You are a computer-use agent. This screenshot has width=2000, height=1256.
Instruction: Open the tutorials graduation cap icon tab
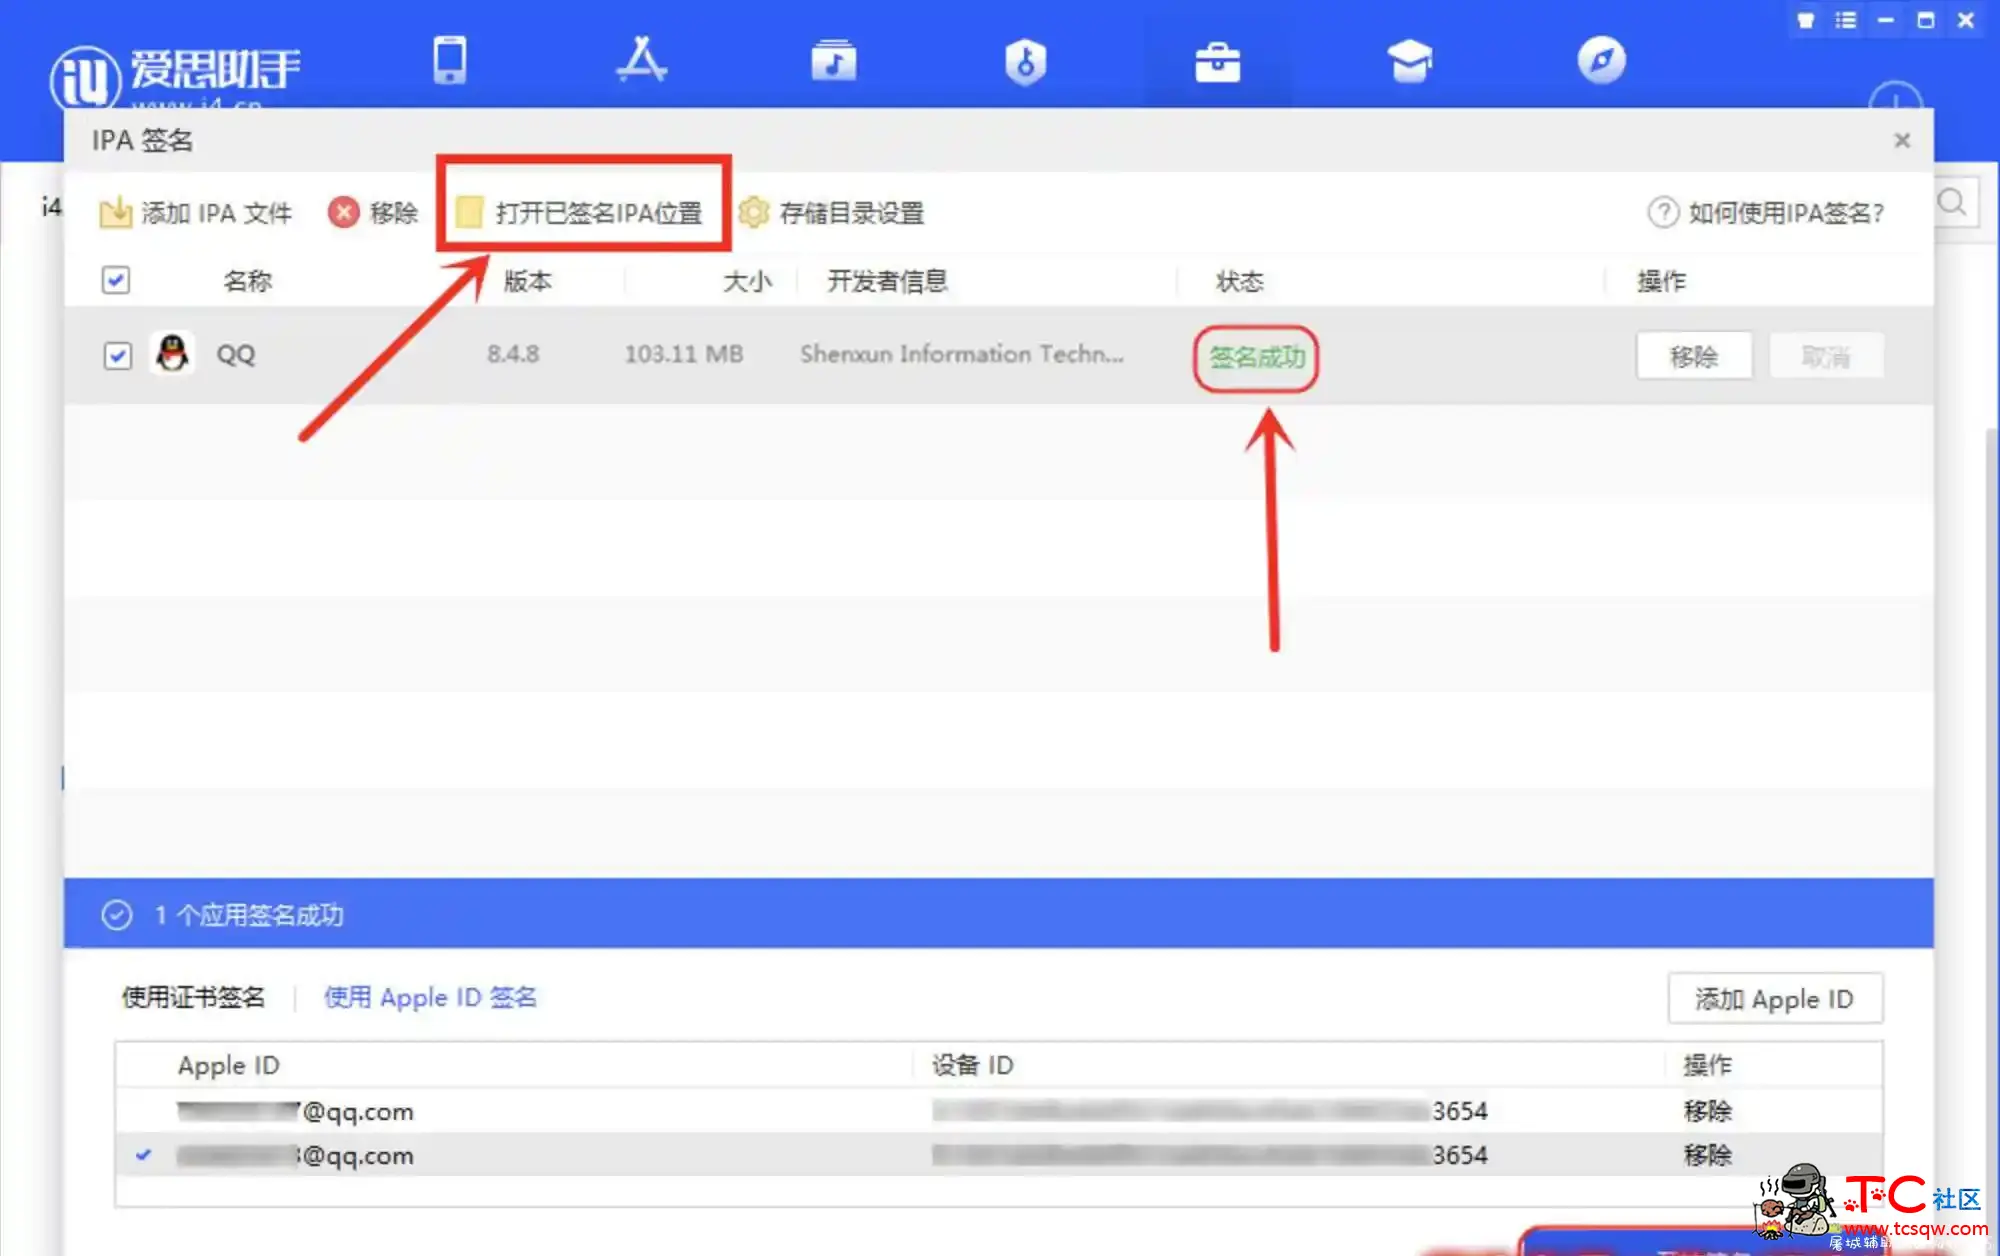[1410, 61]
